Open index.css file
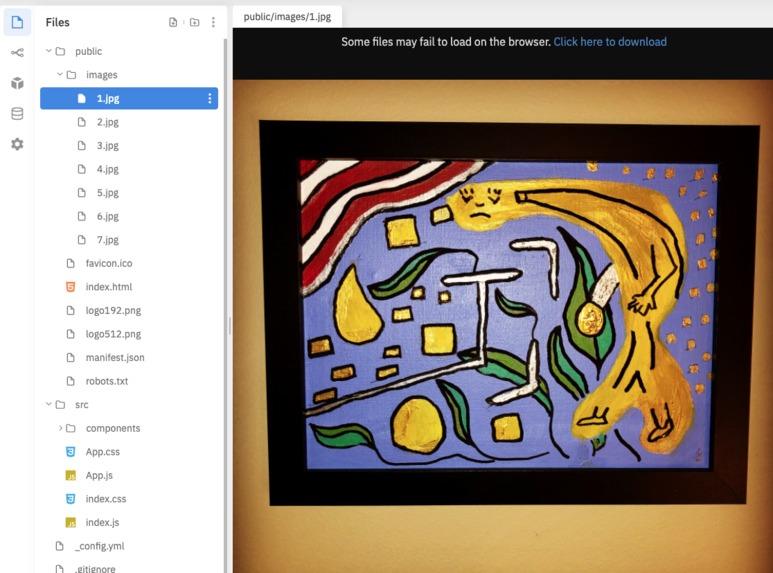Viewport: 773px width, 573px height. [106, 499]
